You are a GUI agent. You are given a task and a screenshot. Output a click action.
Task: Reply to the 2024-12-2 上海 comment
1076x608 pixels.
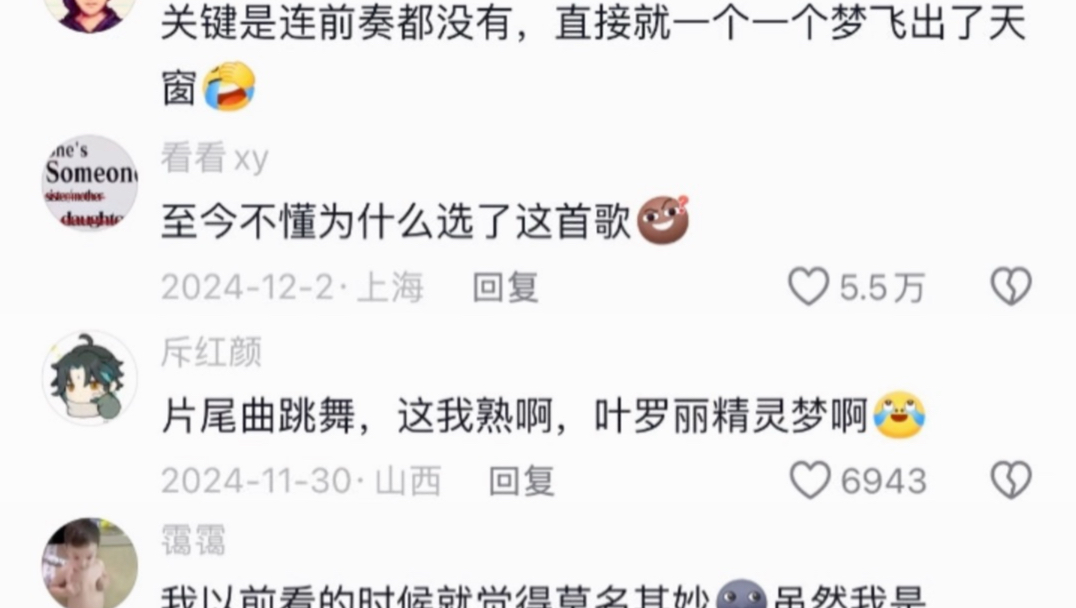505,287
